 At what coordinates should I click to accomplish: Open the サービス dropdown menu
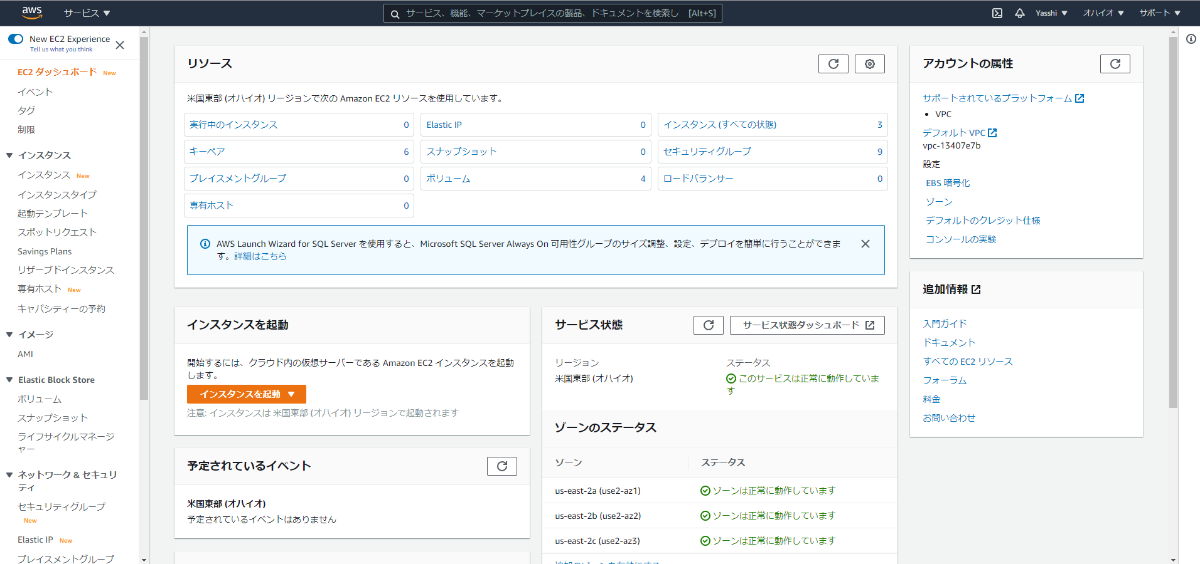tap(87, 13)
